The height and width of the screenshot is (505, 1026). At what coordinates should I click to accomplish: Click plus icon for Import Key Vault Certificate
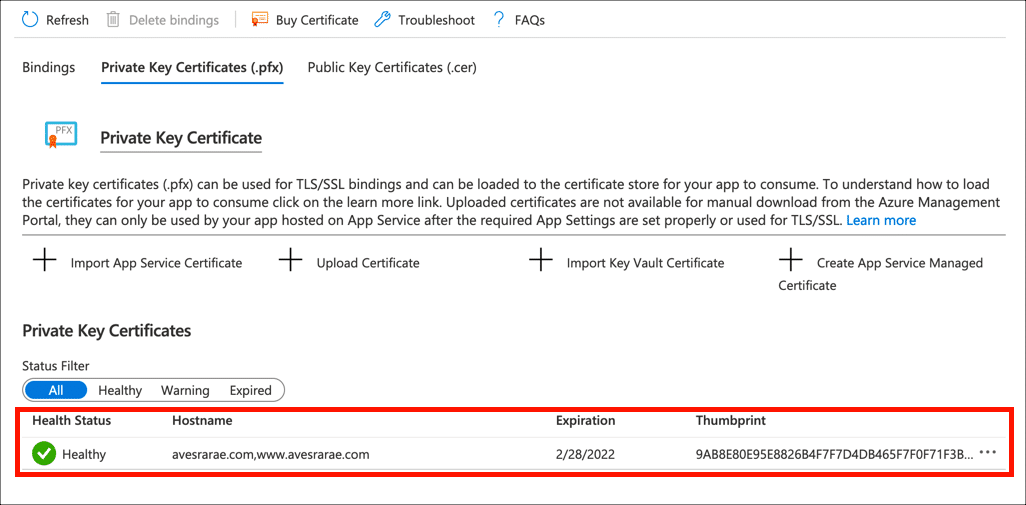point(541,262)
